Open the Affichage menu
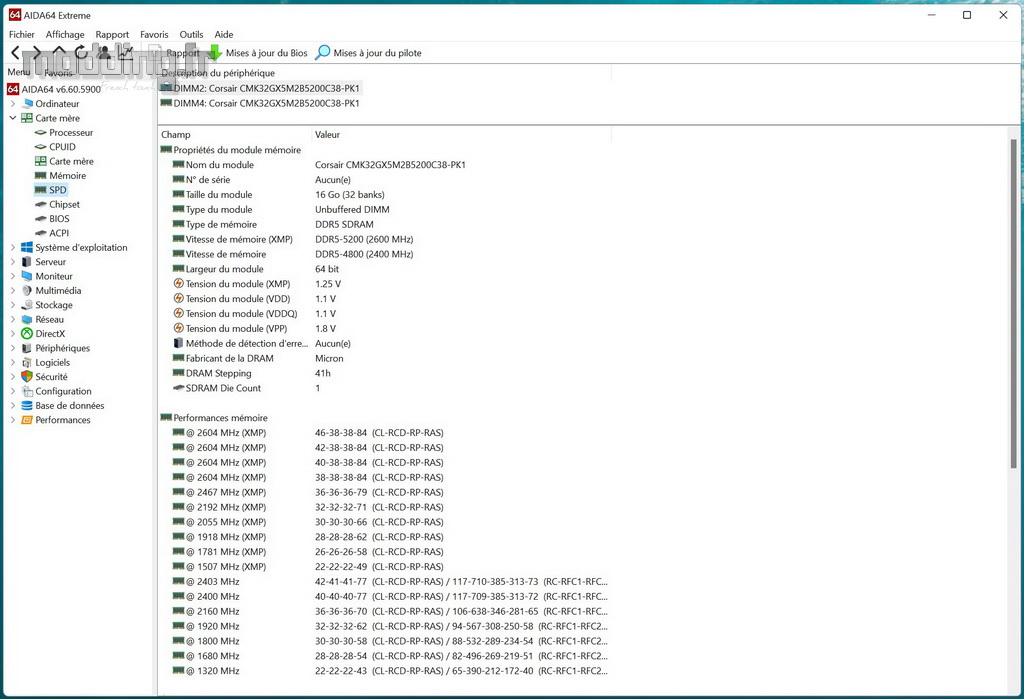This screenshot has width=1024, height=699. 65,35
